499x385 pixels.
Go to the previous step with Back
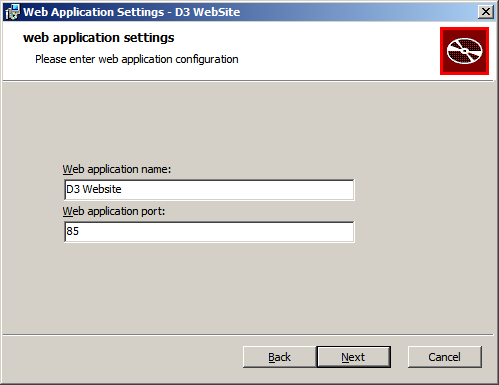coord(279,357)
